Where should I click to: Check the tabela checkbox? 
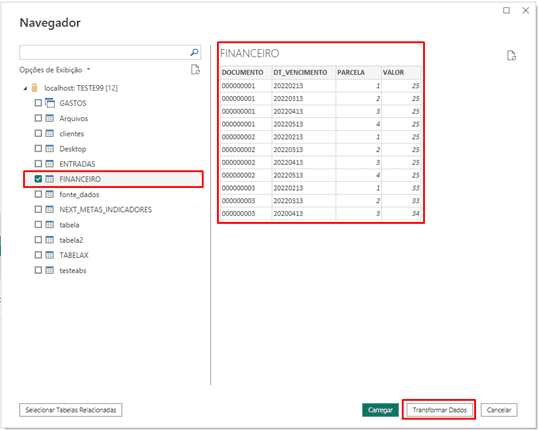tap(38, 224)
